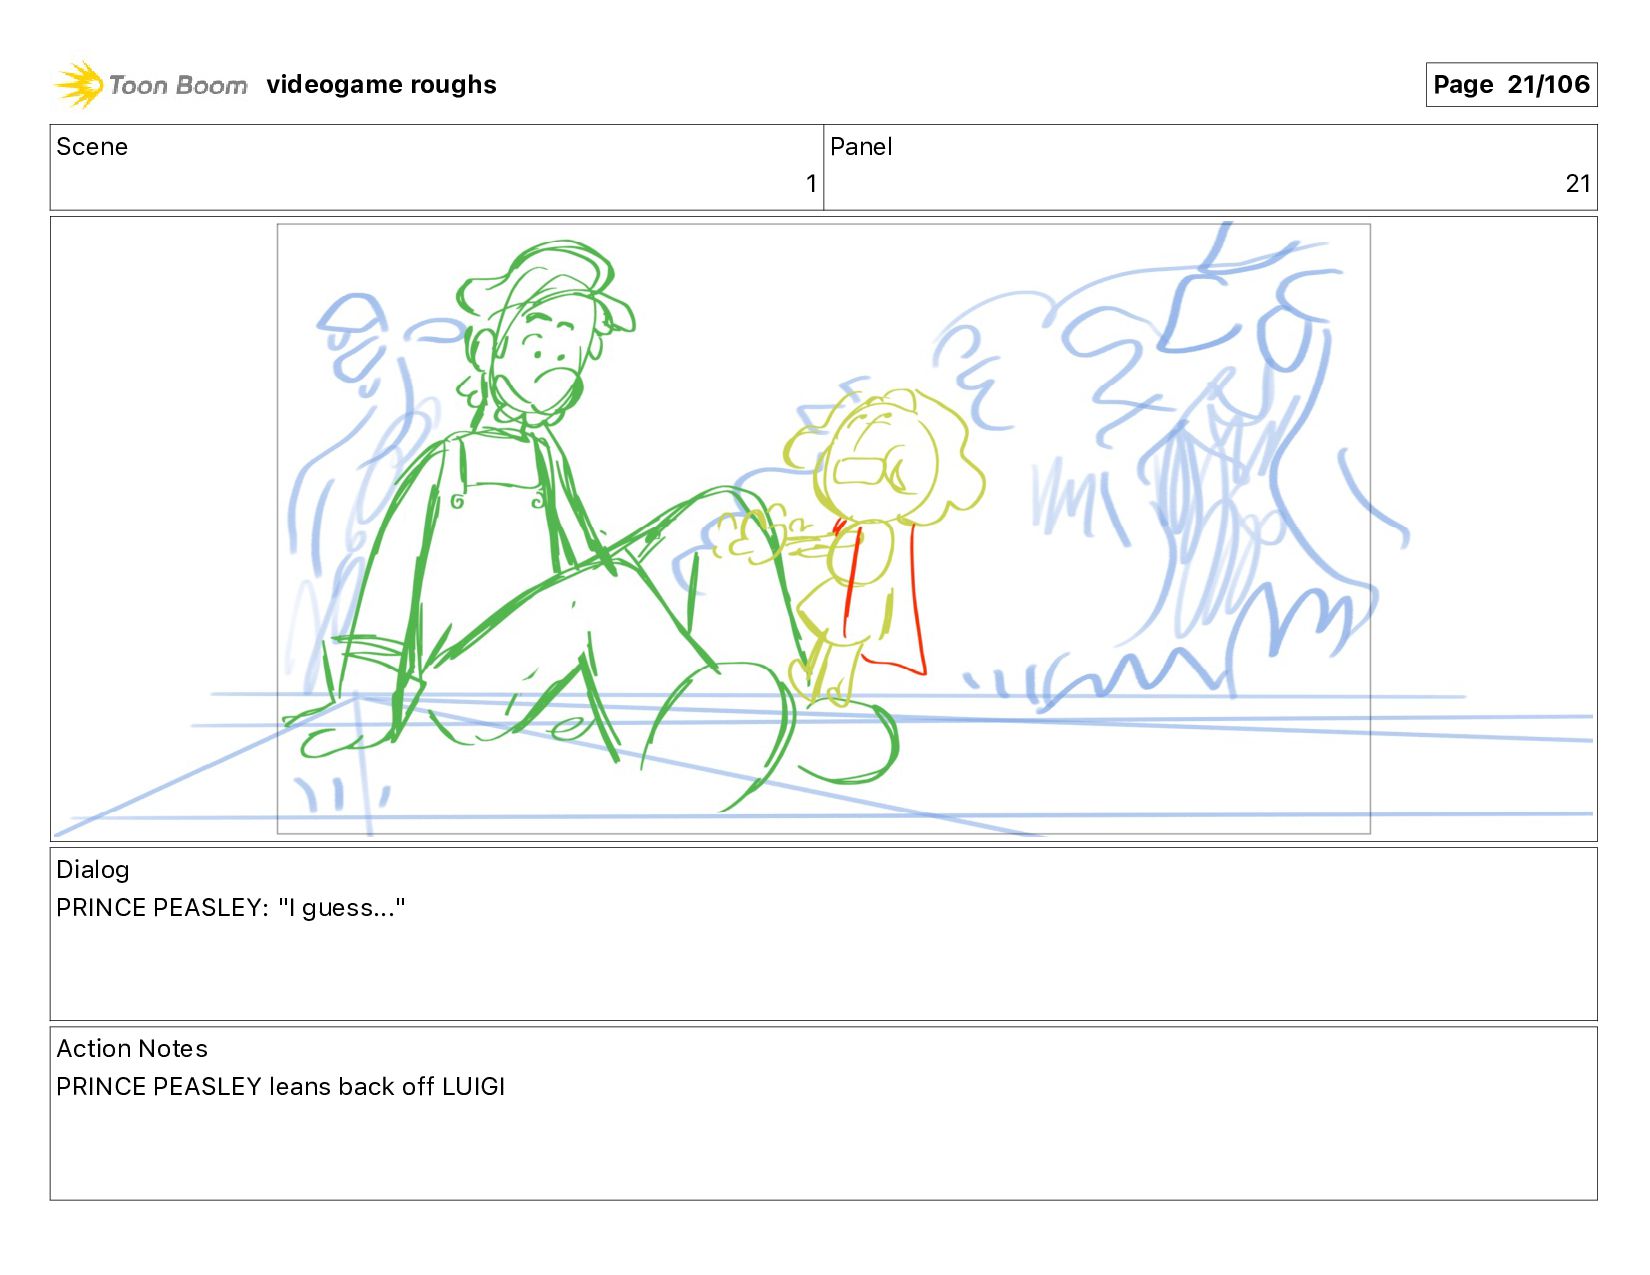
Task: Click the dialog line 'PRINCE PEASLEY: "I guess..."'
Action: click(x=231, y=908)
